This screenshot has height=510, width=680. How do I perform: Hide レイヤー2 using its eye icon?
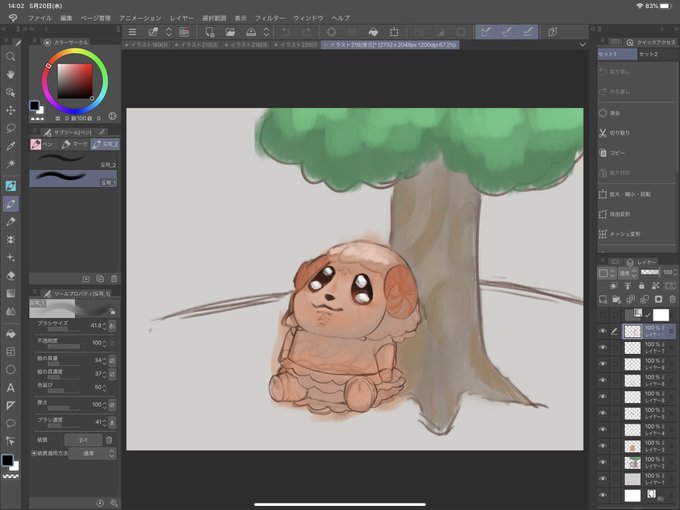(x=602, y=463)
